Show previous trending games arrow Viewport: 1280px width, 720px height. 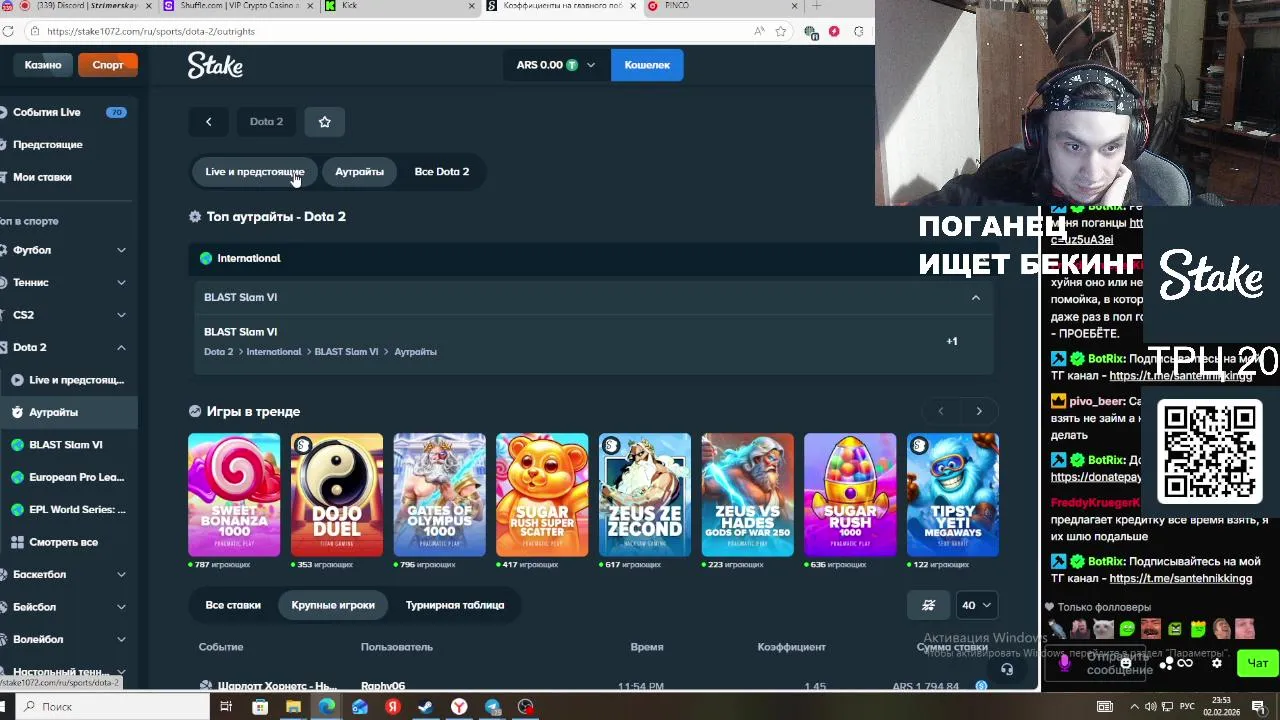click(x=940, y=411)
